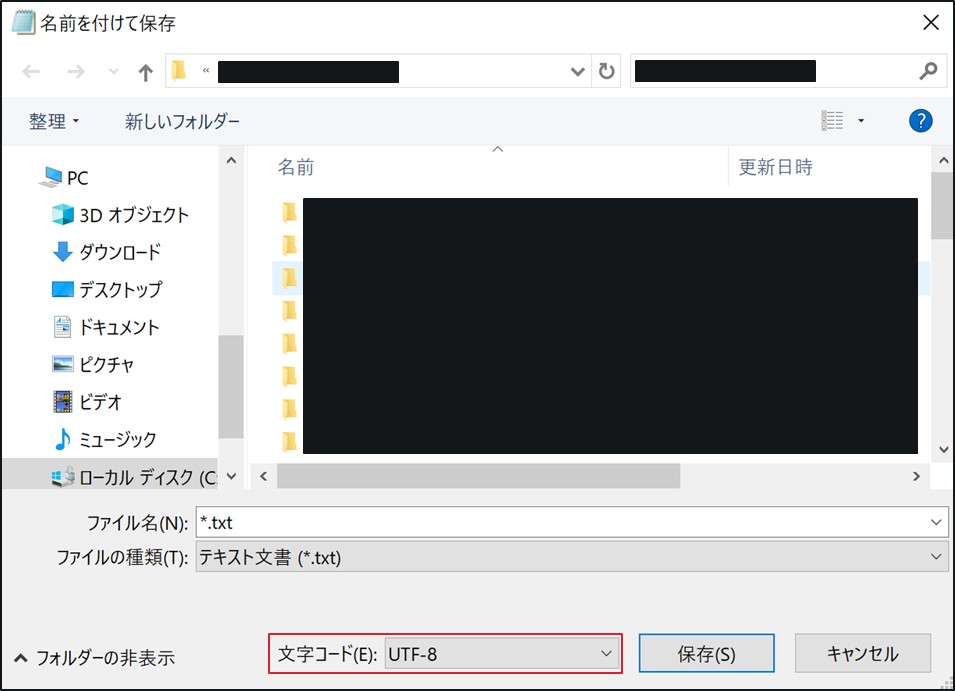Open the 整理 menu
This screenshot has width=955, height=691.
[54, 121]
